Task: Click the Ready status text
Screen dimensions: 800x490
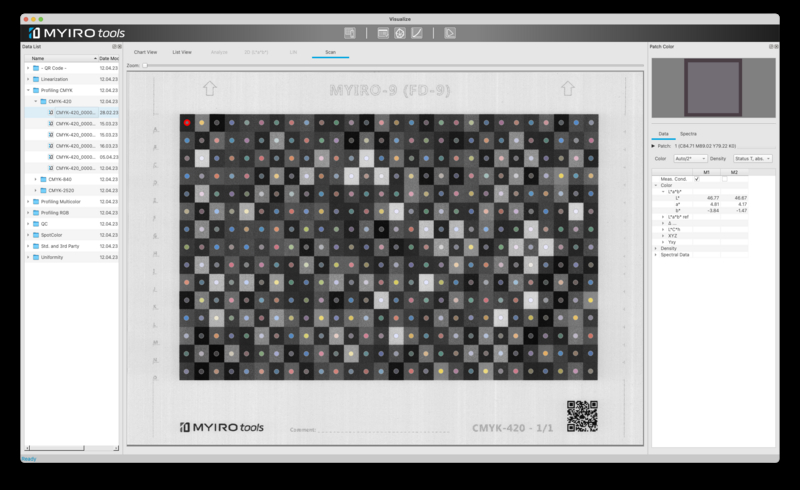Action: 29,459
